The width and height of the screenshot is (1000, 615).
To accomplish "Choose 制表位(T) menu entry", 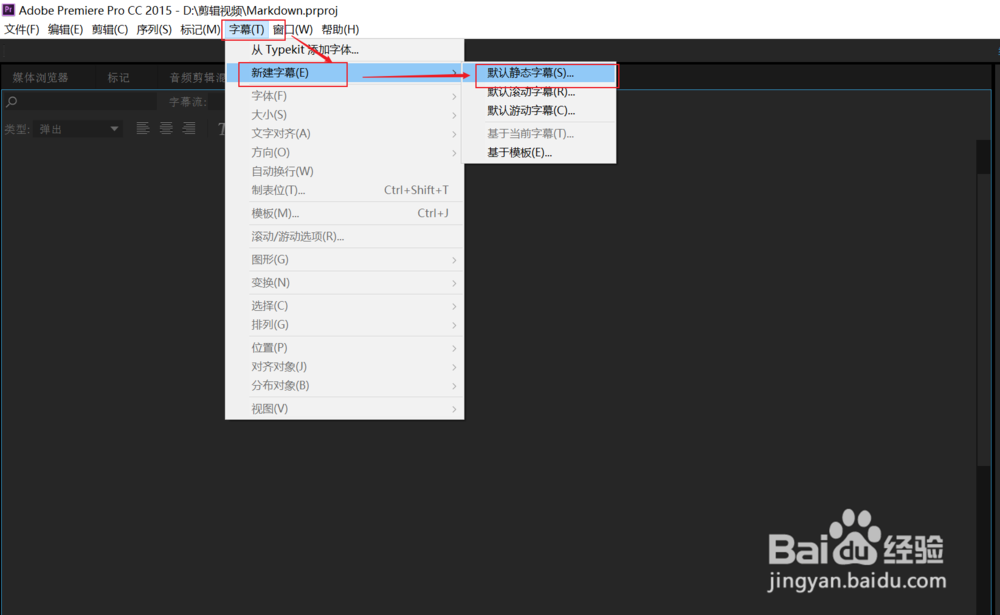I will click(344, 190).
